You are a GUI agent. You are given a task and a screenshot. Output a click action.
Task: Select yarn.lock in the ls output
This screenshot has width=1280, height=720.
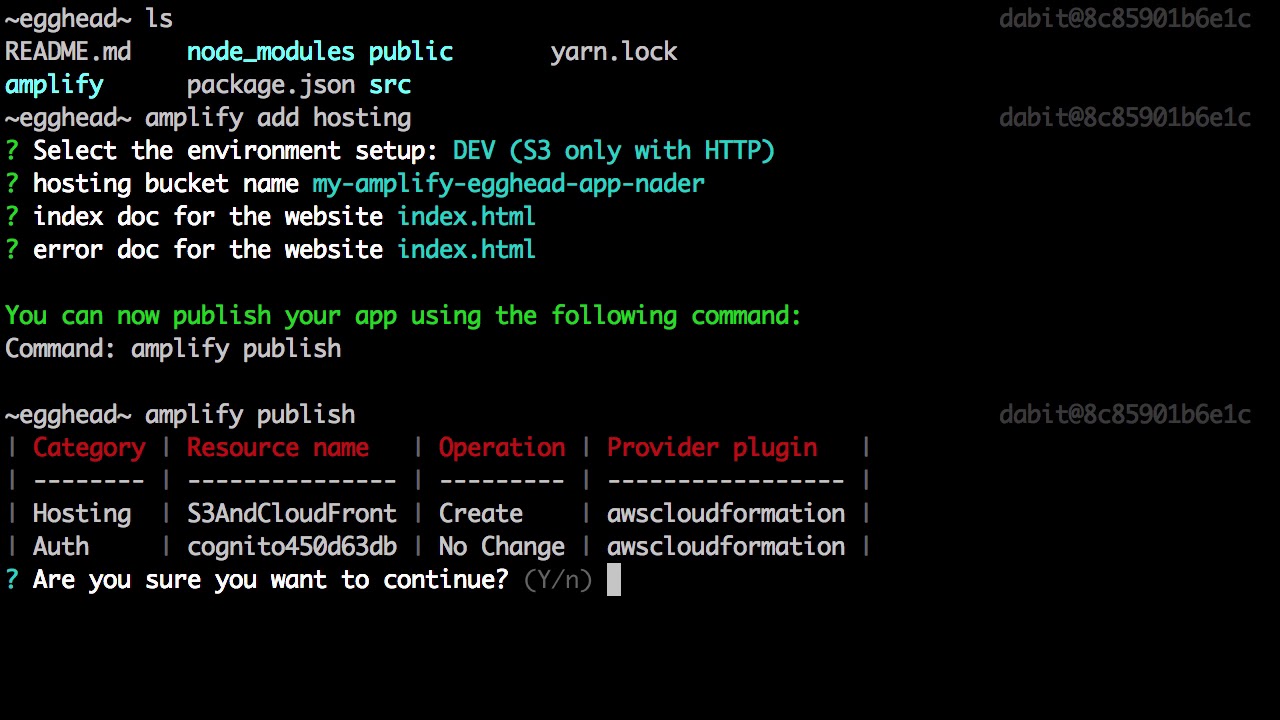click(613, 52)
